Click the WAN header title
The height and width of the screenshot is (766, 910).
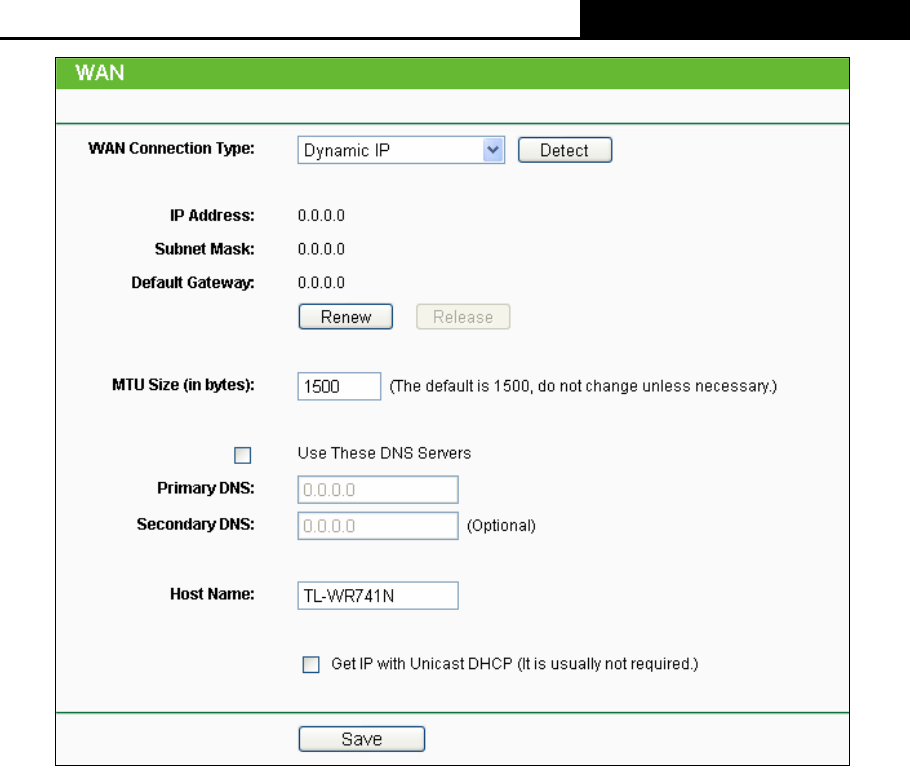100,73
